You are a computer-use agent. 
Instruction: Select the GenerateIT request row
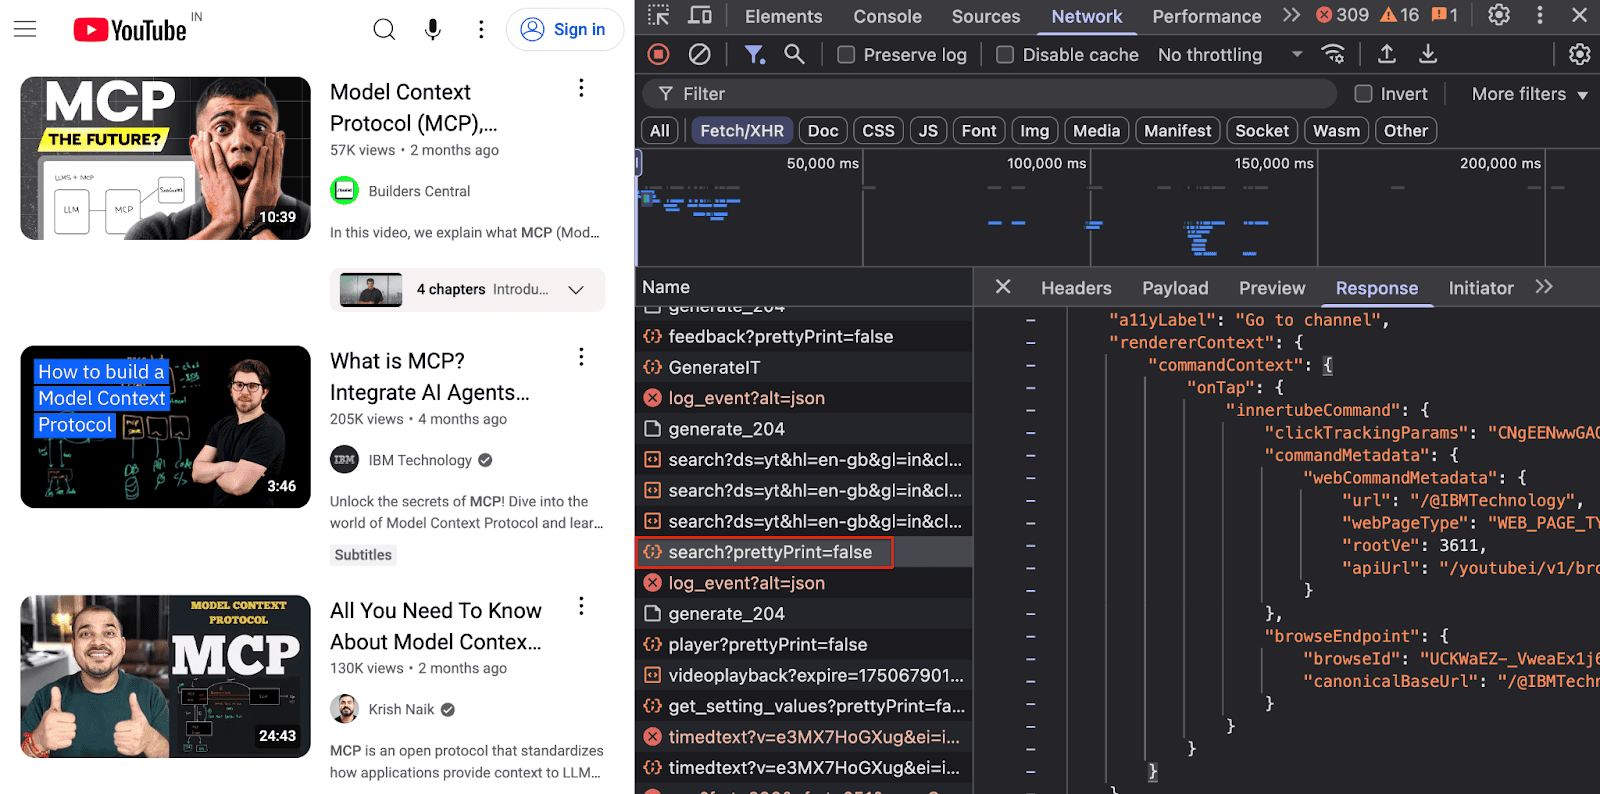(804, 367)
